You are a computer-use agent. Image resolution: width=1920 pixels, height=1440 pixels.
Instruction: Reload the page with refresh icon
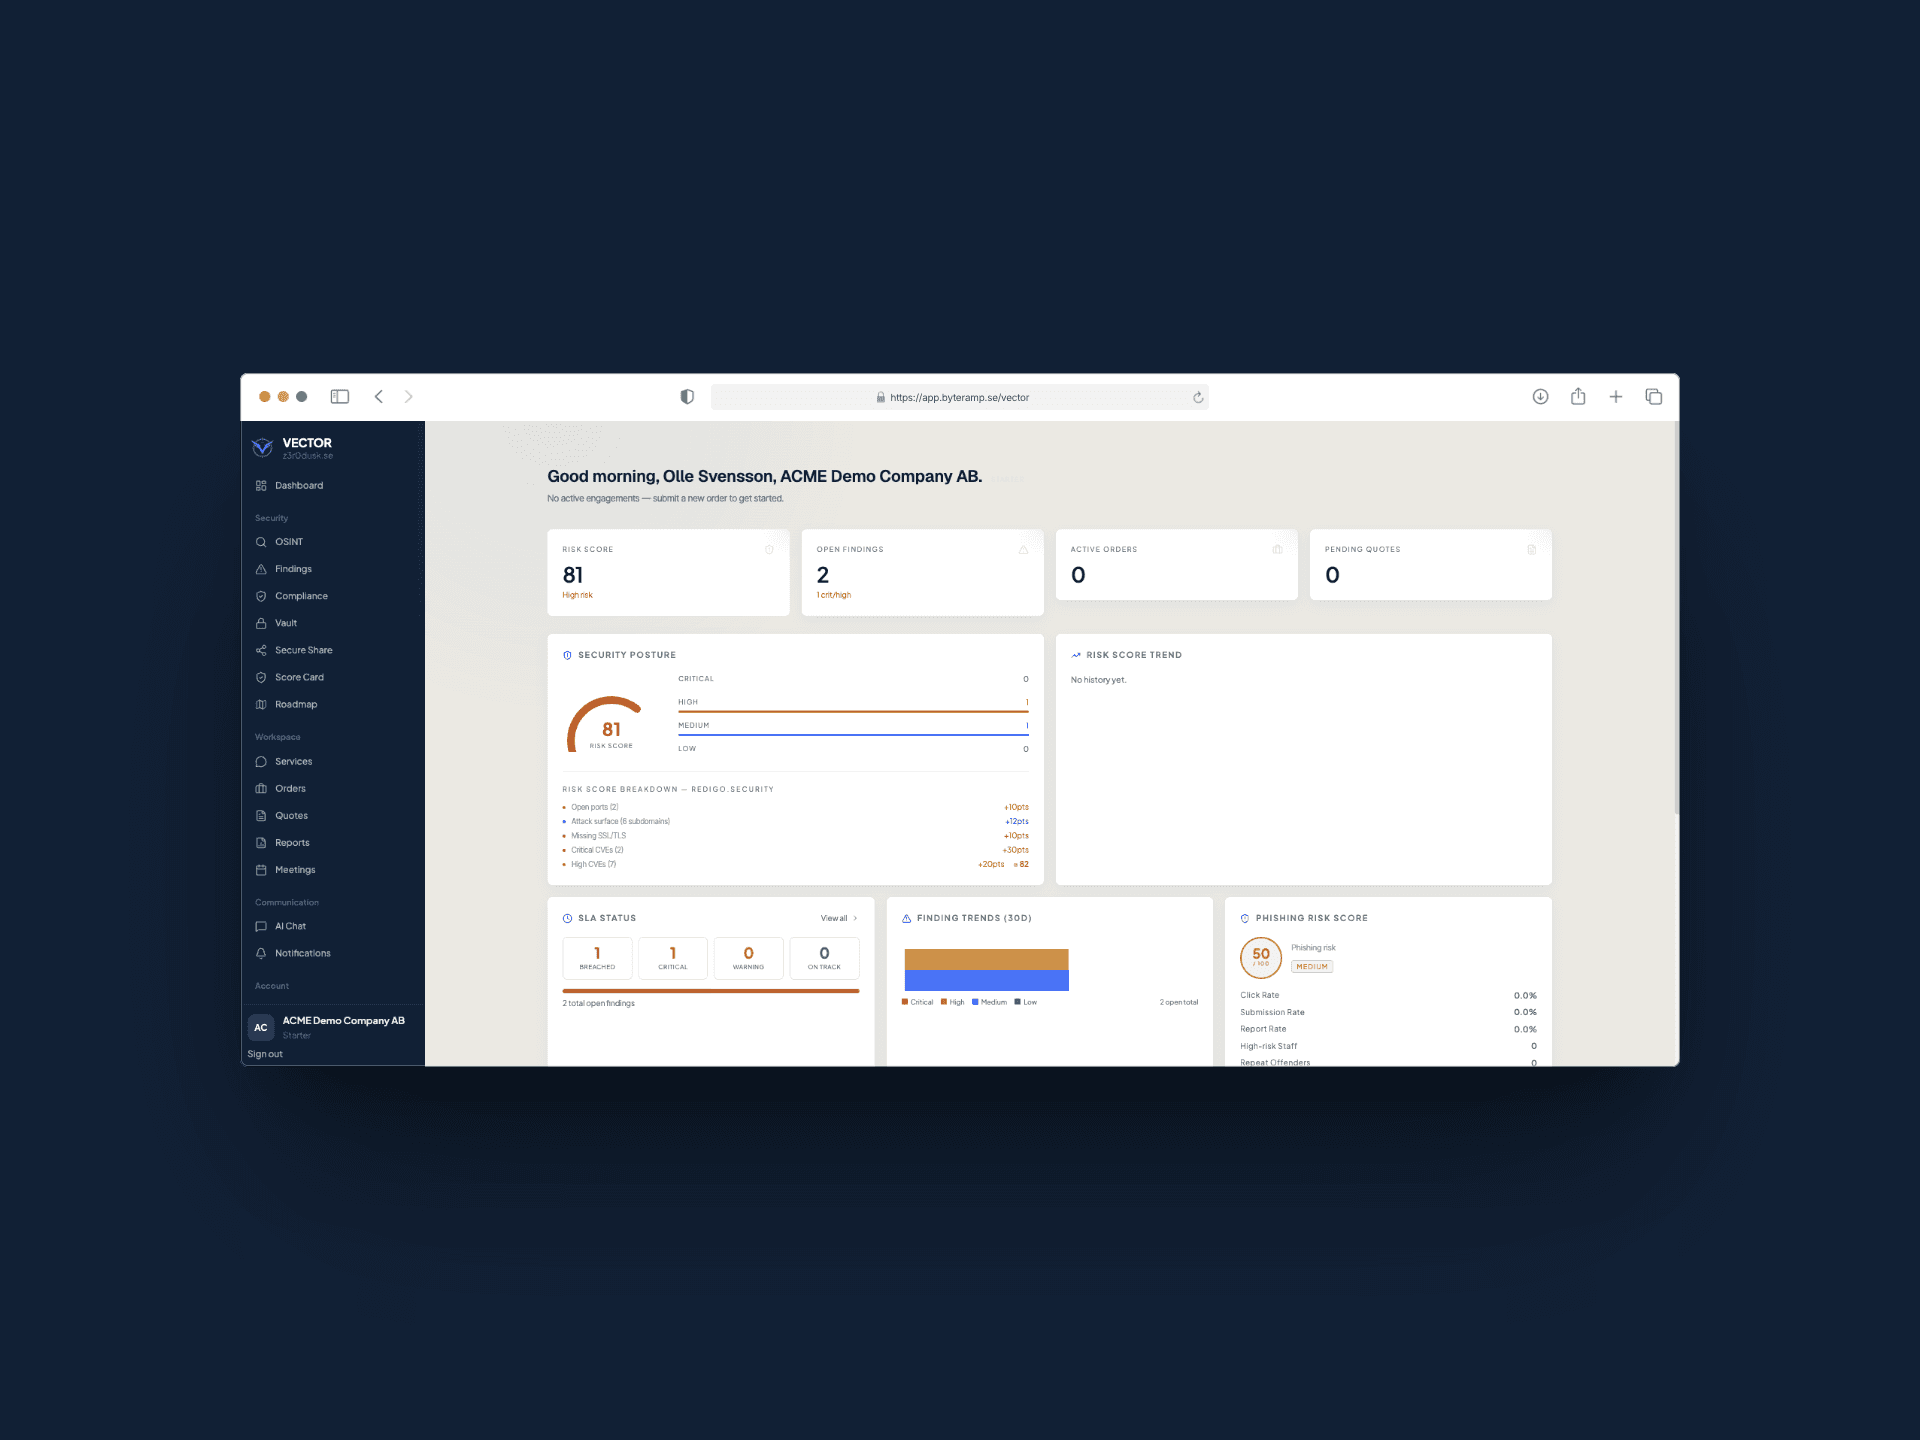(1198, 397)
